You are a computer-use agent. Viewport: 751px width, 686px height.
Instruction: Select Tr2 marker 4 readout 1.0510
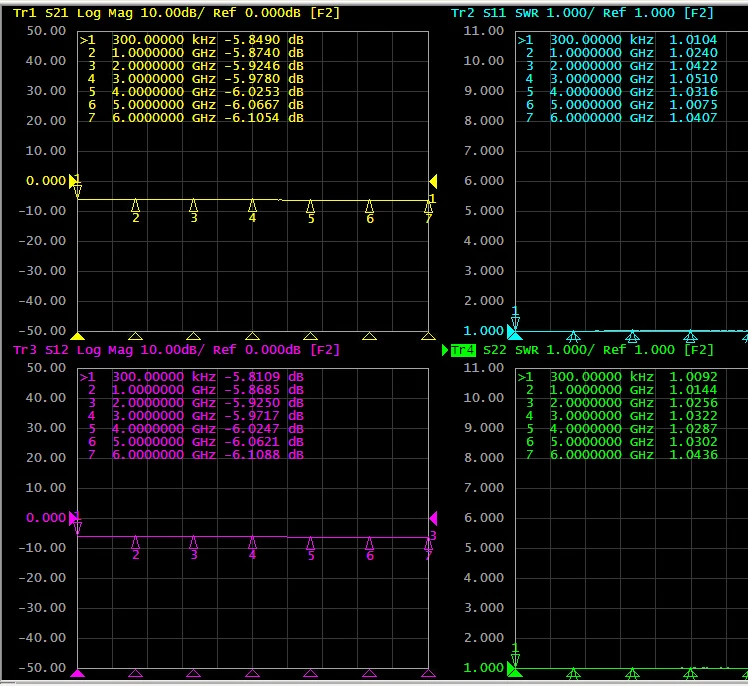click(693, 79)
